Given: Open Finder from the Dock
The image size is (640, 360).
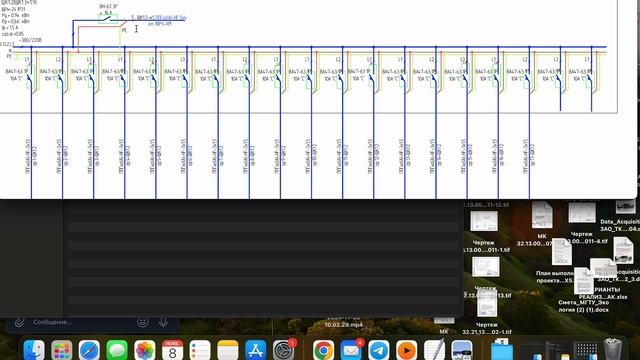Looking at the screenshot, I should (x=34, y=350).
